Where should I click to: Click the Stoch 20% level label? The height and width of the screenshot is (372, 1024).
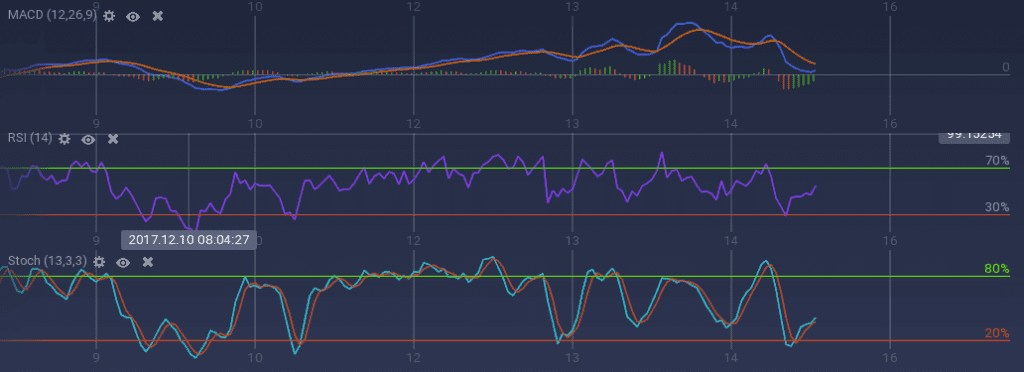(x=997, y=333)
